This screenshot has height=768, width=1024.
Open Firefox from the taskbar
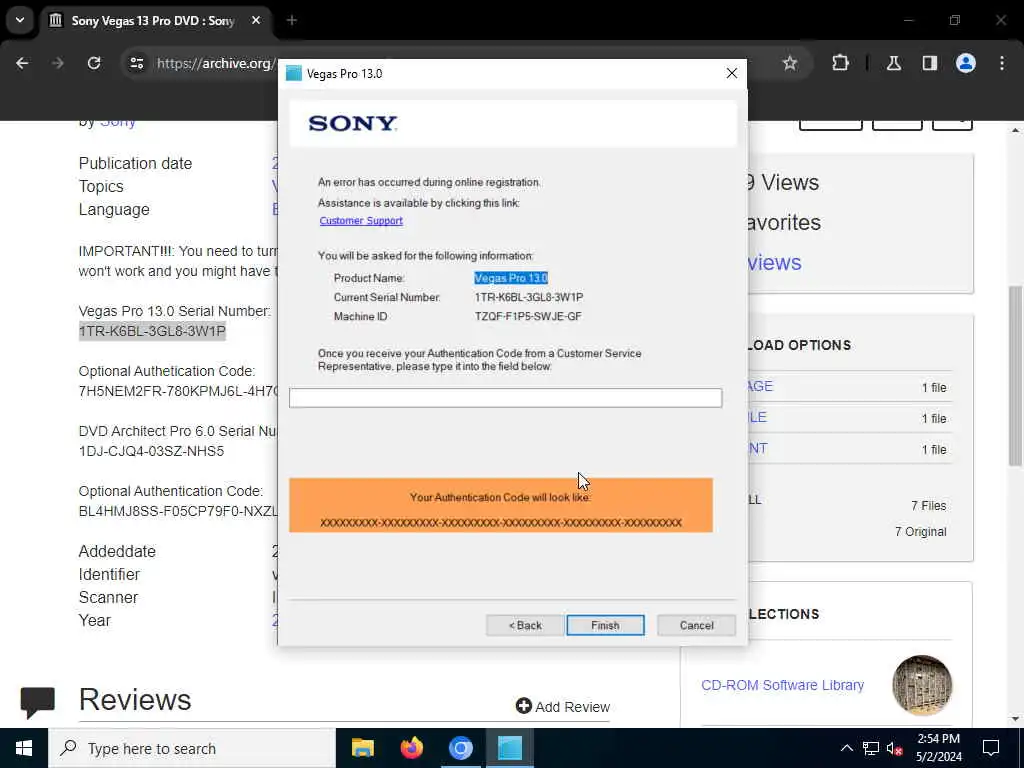click(411, 748)
